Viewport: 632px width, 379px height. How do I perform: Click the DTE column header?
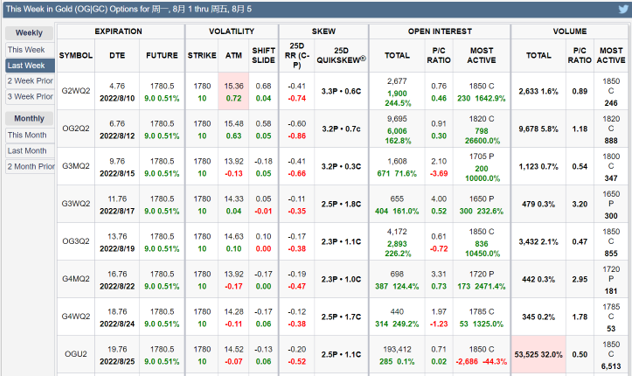point(117,56)
